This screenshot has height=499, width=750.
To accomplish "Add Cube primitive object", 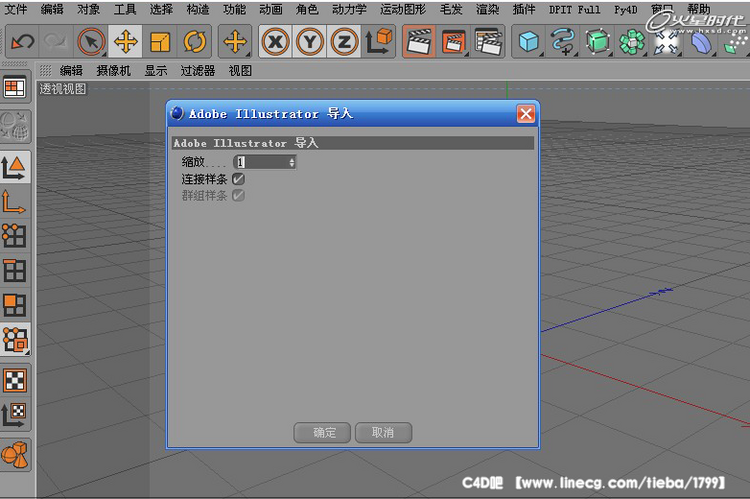I will tap(529, 42).
